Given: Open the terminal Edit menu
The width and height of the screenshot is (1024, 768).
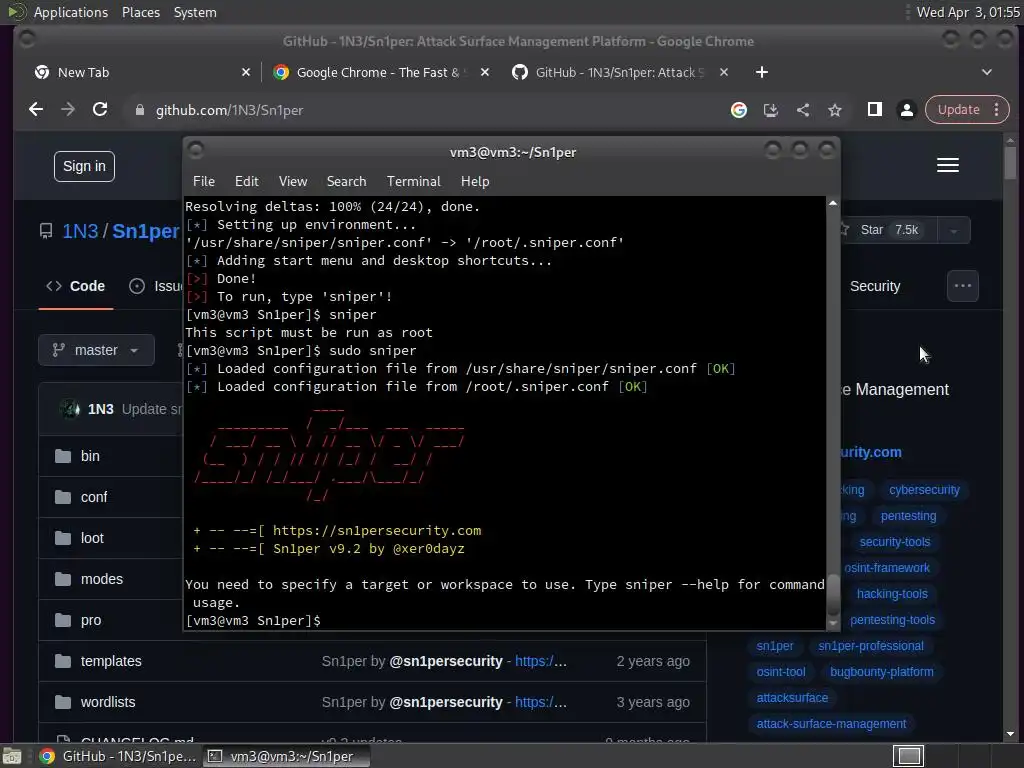Looking at the screenshot, I should coord(246,182).
